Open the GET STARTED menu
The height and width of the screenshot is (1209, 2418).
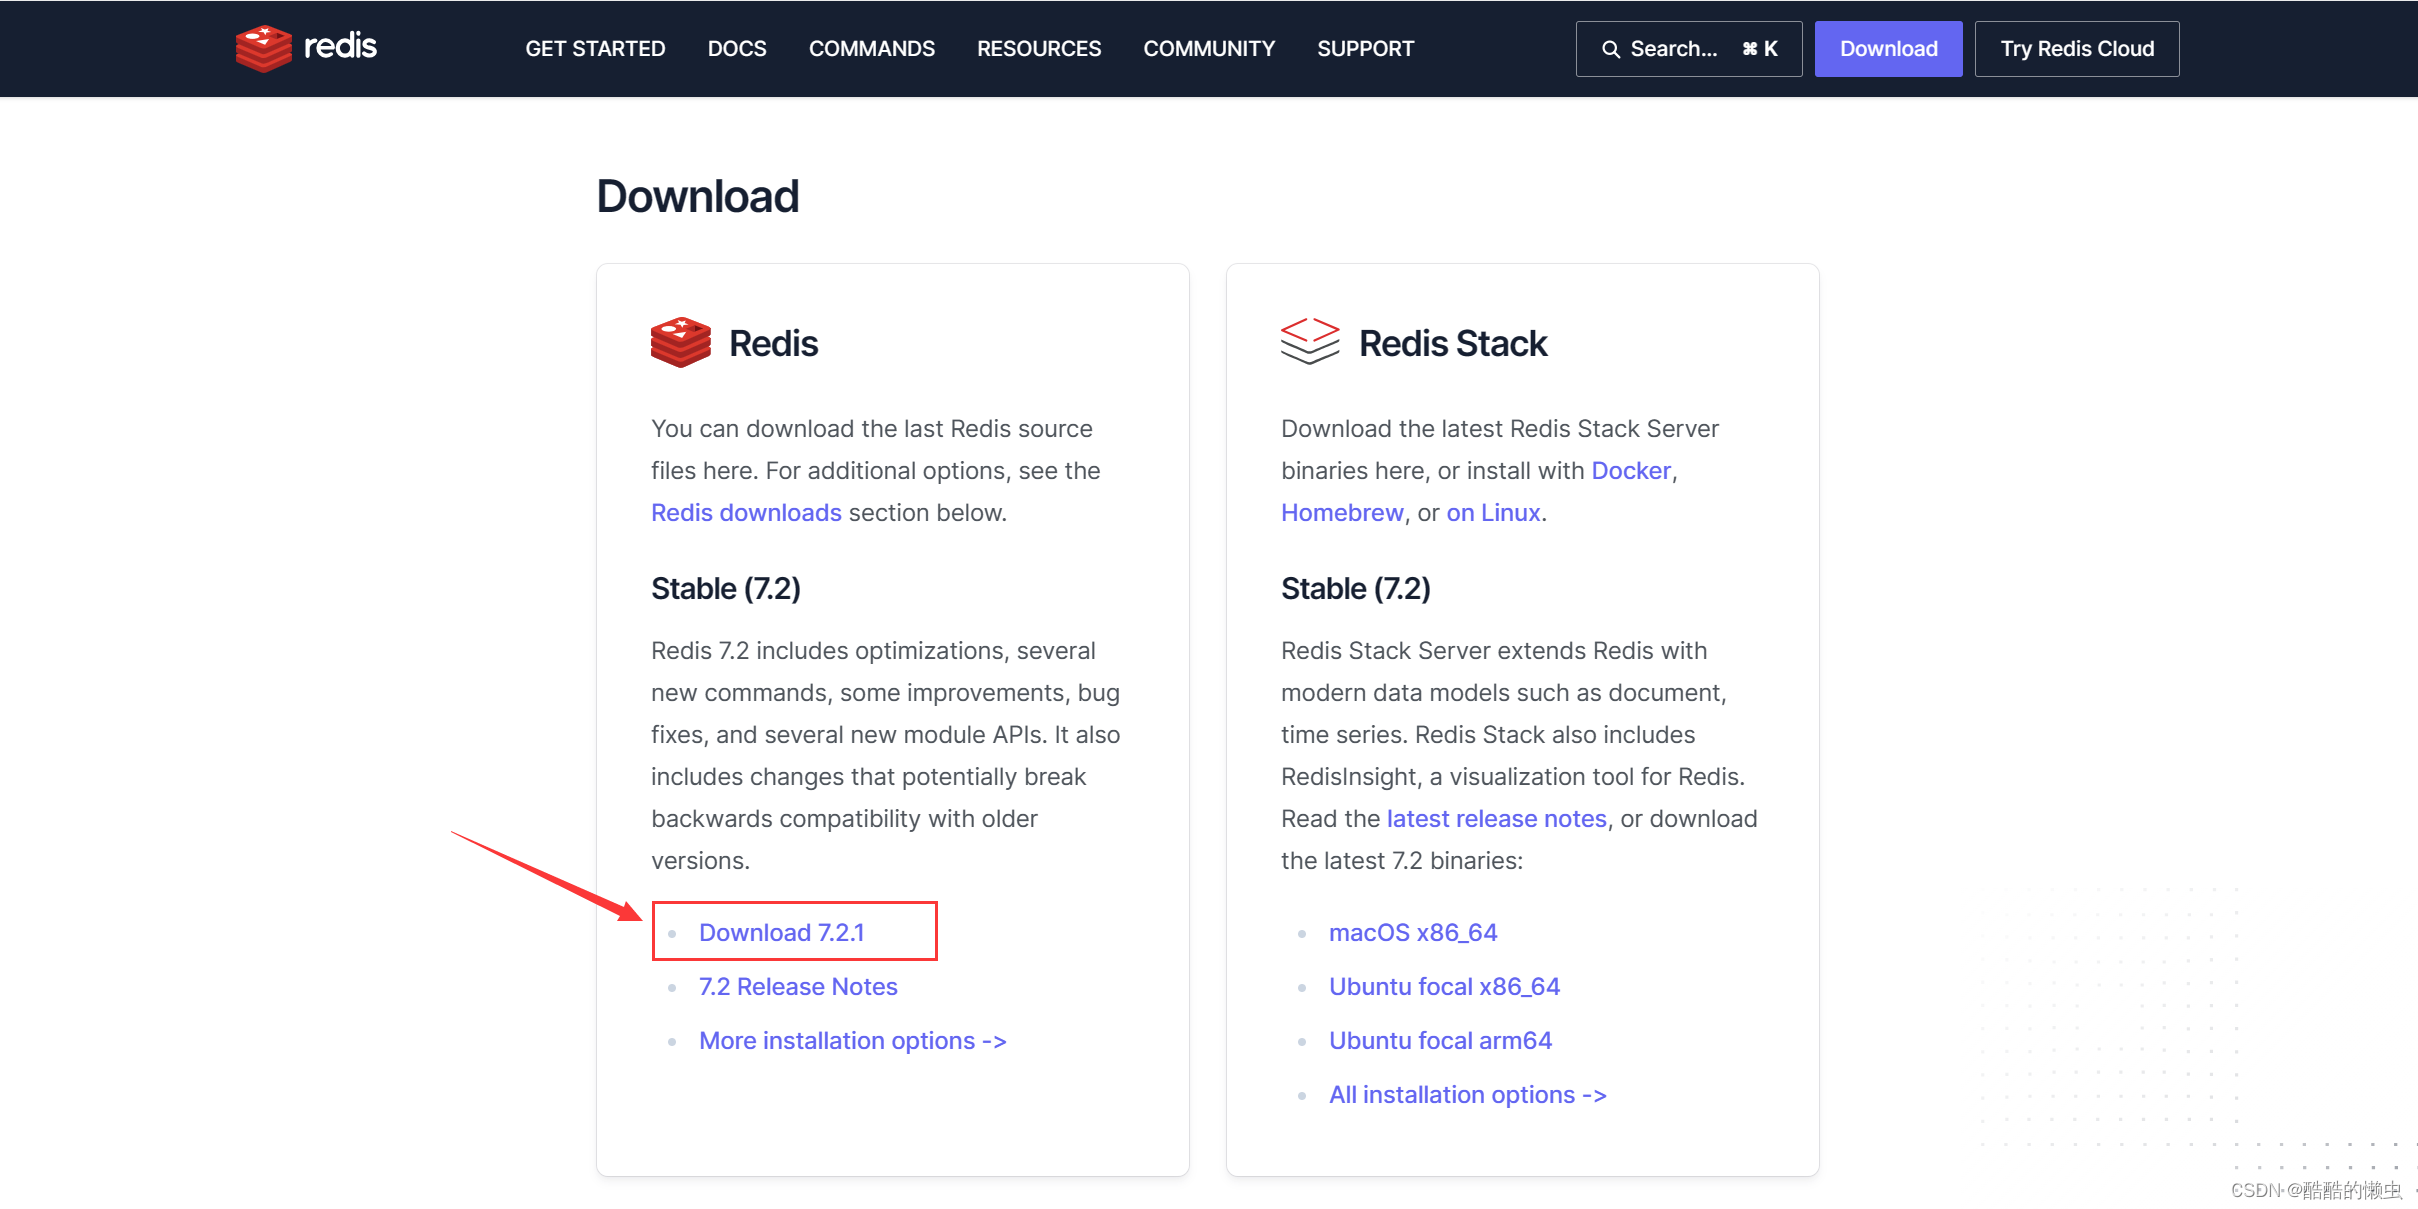595,49
